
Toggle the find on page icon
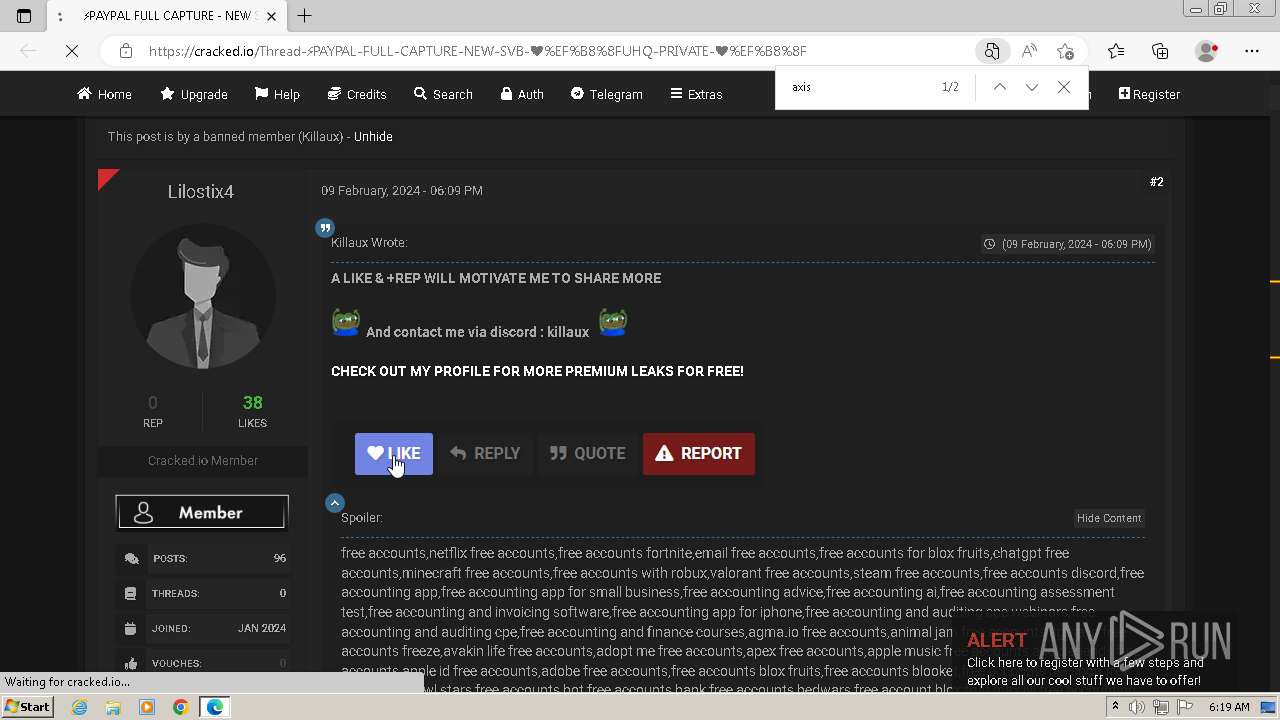click(x=991, y=51)
